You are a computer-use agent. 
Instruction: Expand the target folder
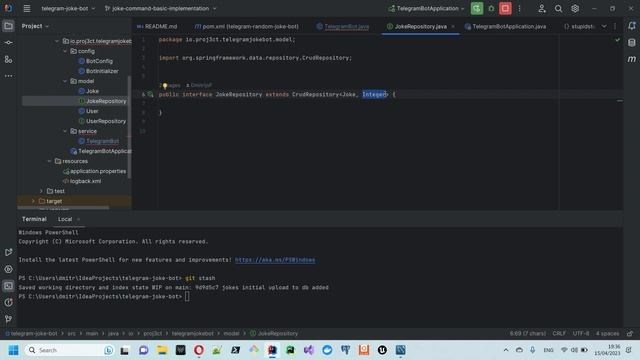[33, 201]
